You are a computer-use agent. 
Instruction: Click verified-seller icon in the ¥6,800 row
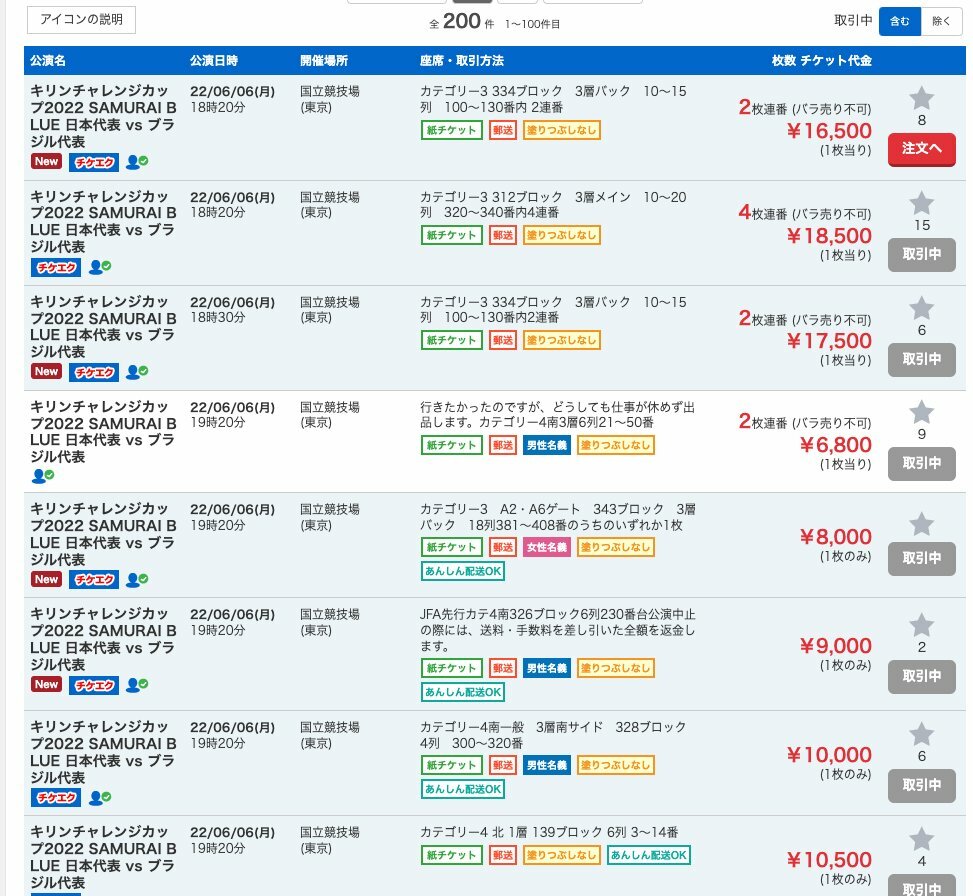point(43,476)
